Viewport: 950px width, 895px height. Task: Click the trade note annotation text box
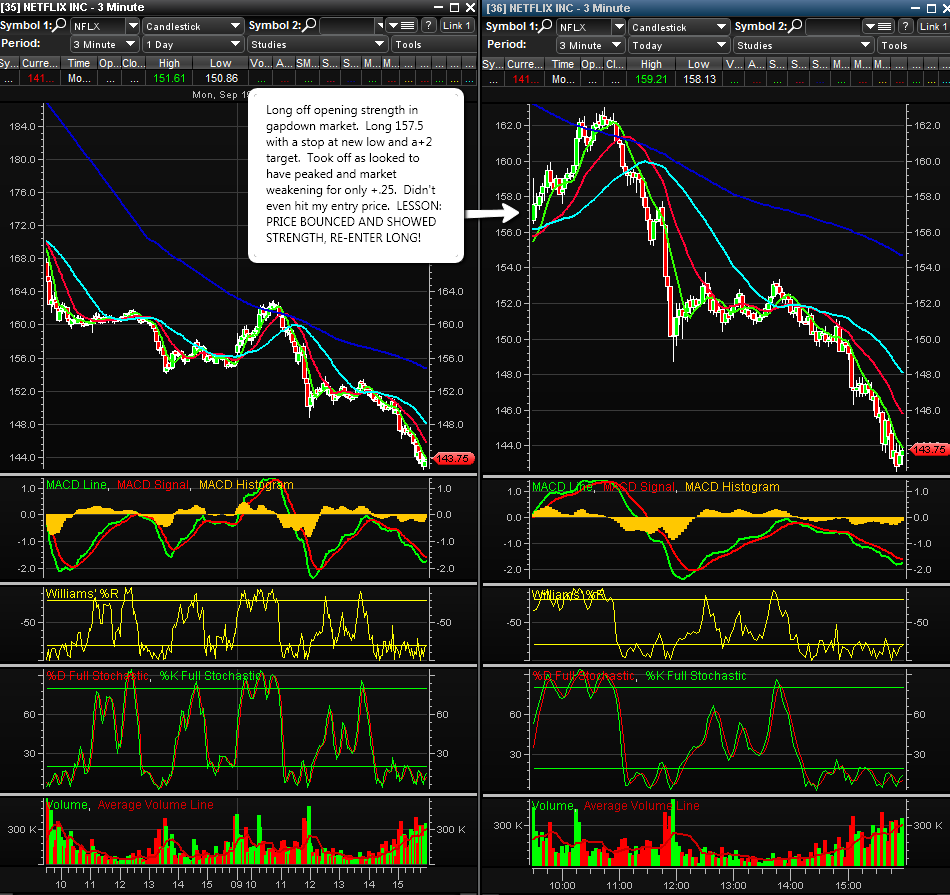pyautogui.click(x=356, y=176)
